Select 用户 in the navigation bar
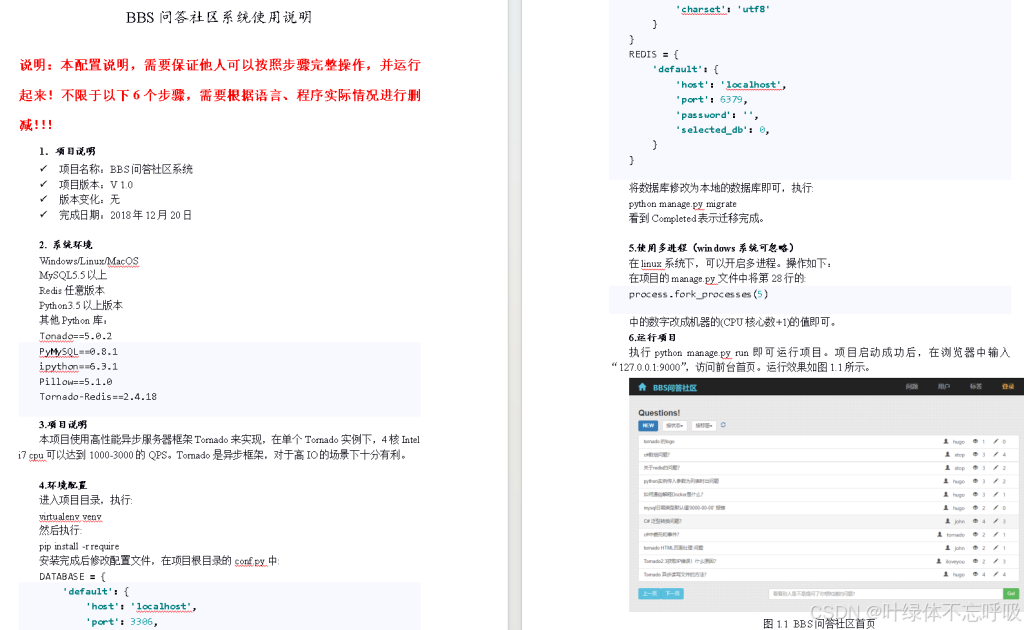Viewport: 1024px width, 630px height. tap(947, 386)
